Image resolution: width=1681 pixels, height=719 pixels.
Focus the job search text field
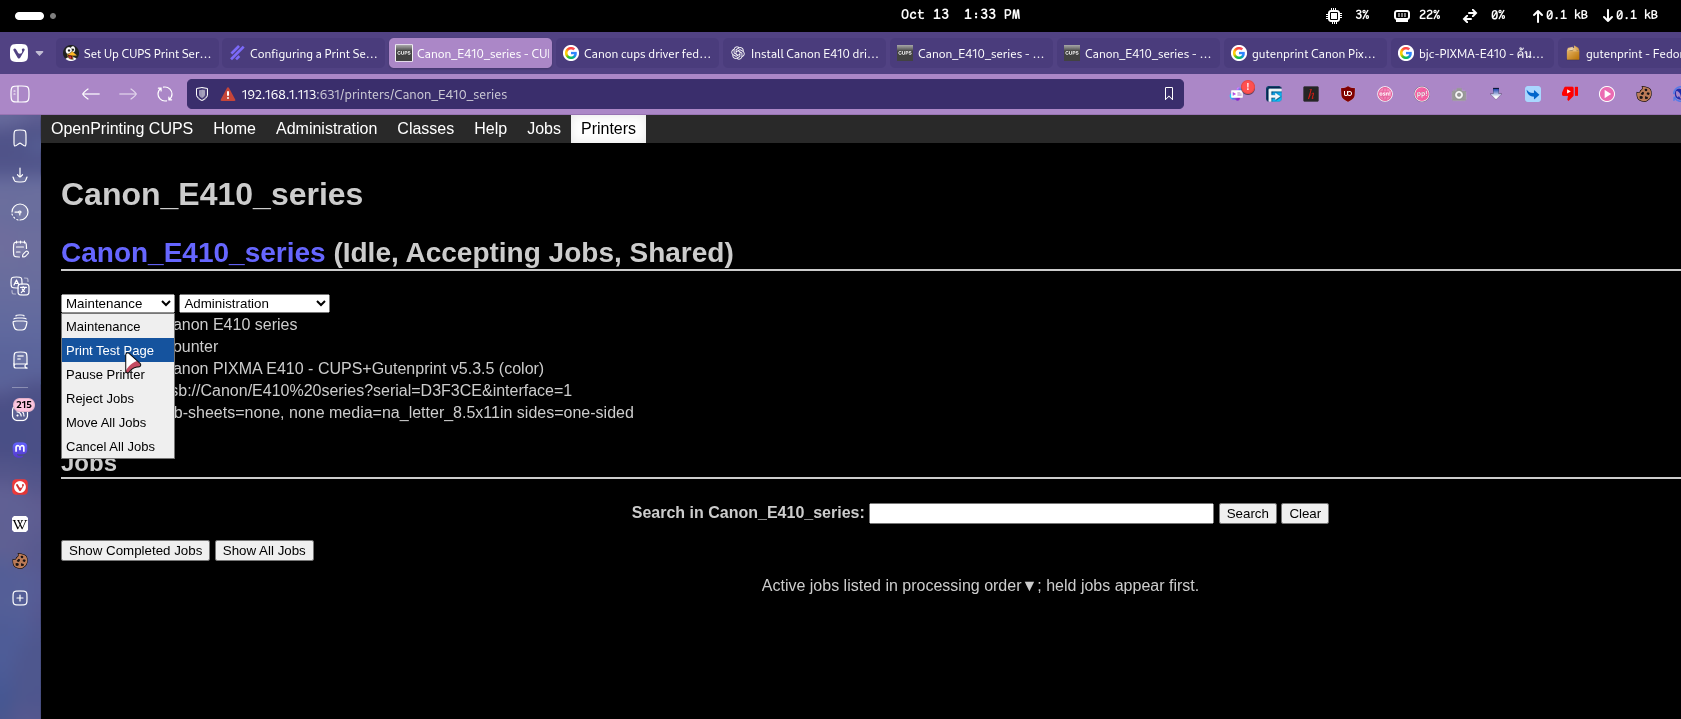[1040, 514]
